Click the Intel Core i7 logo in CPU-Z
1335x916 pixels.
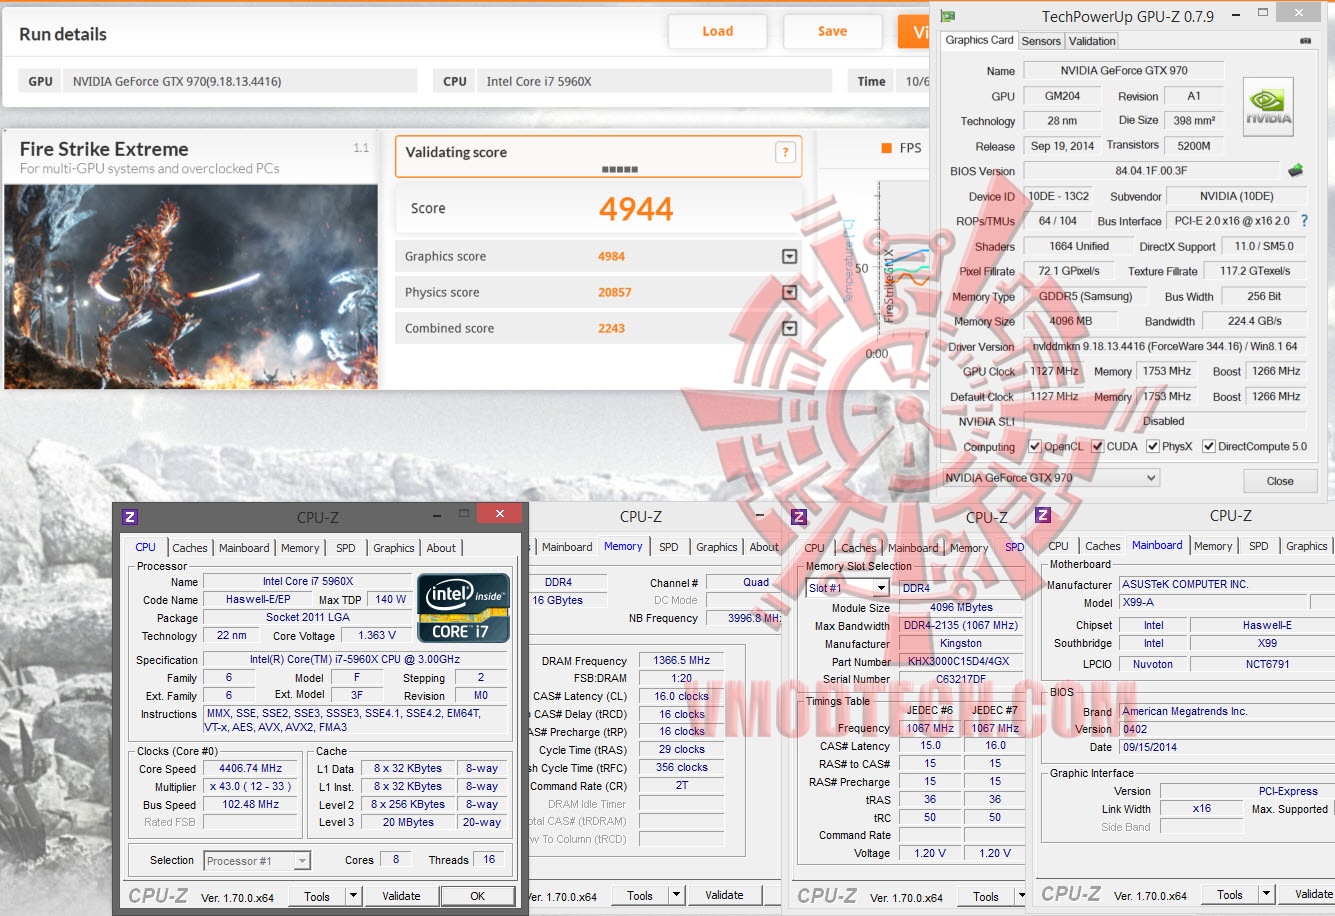463,608
